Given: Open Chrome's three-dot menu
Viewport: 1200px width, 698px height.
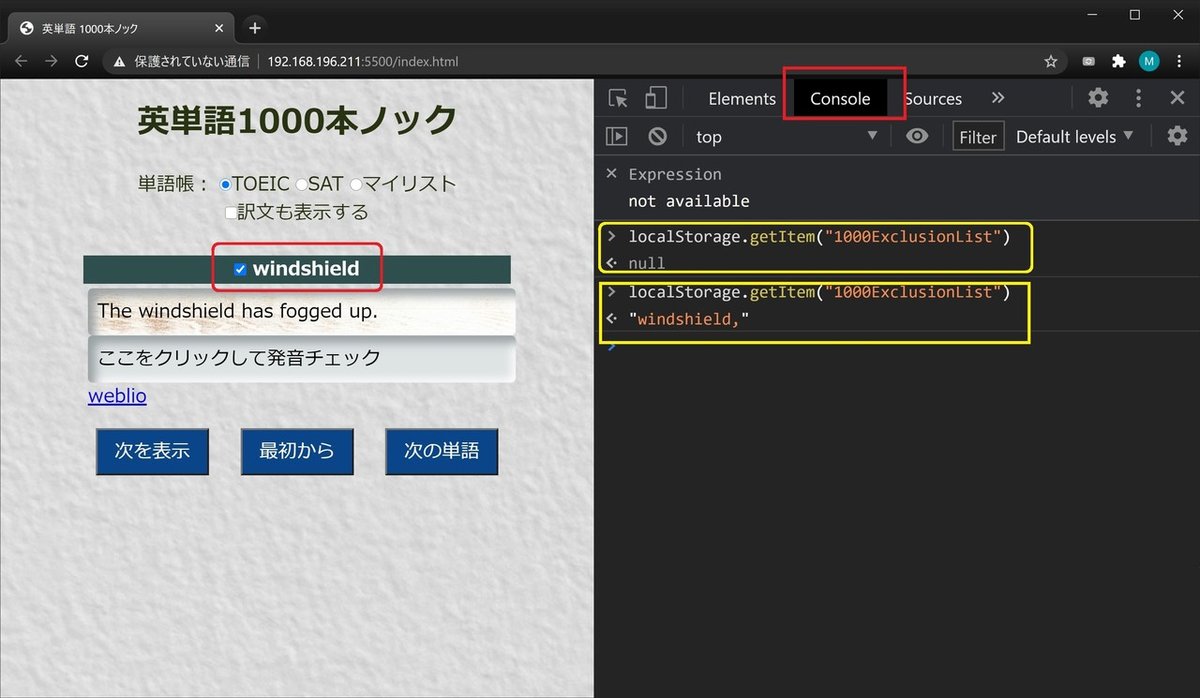Looking at the screenshot, I should (x=1180, y=61).
